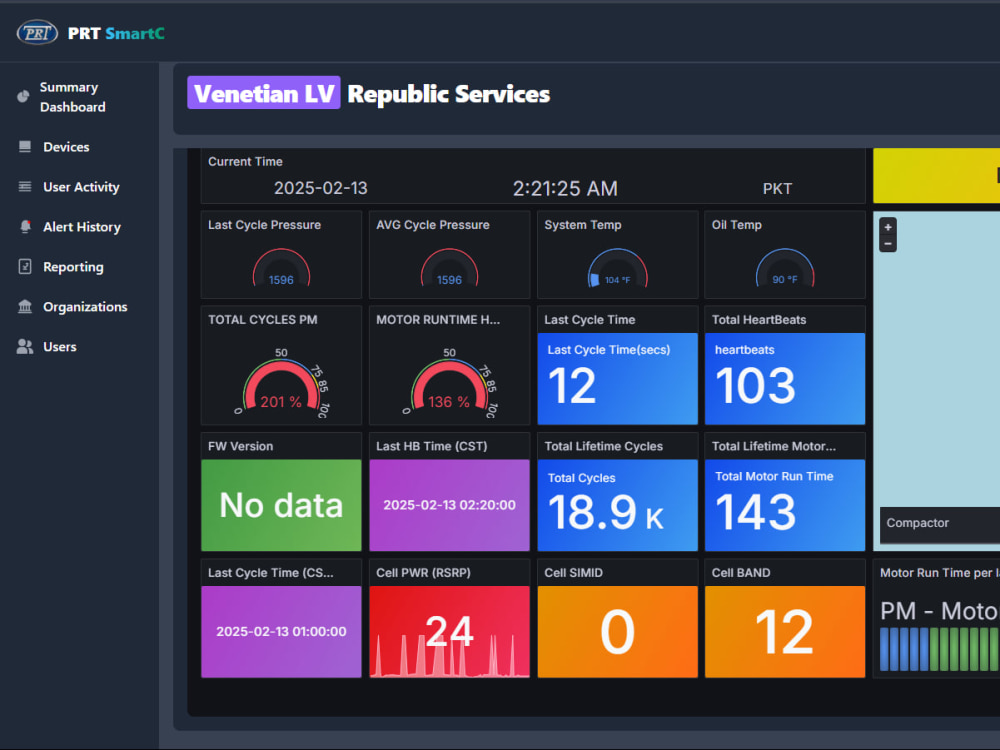1000x750 pixels.
Task: Click the Republic Services heading
Action: coord(448,94)
